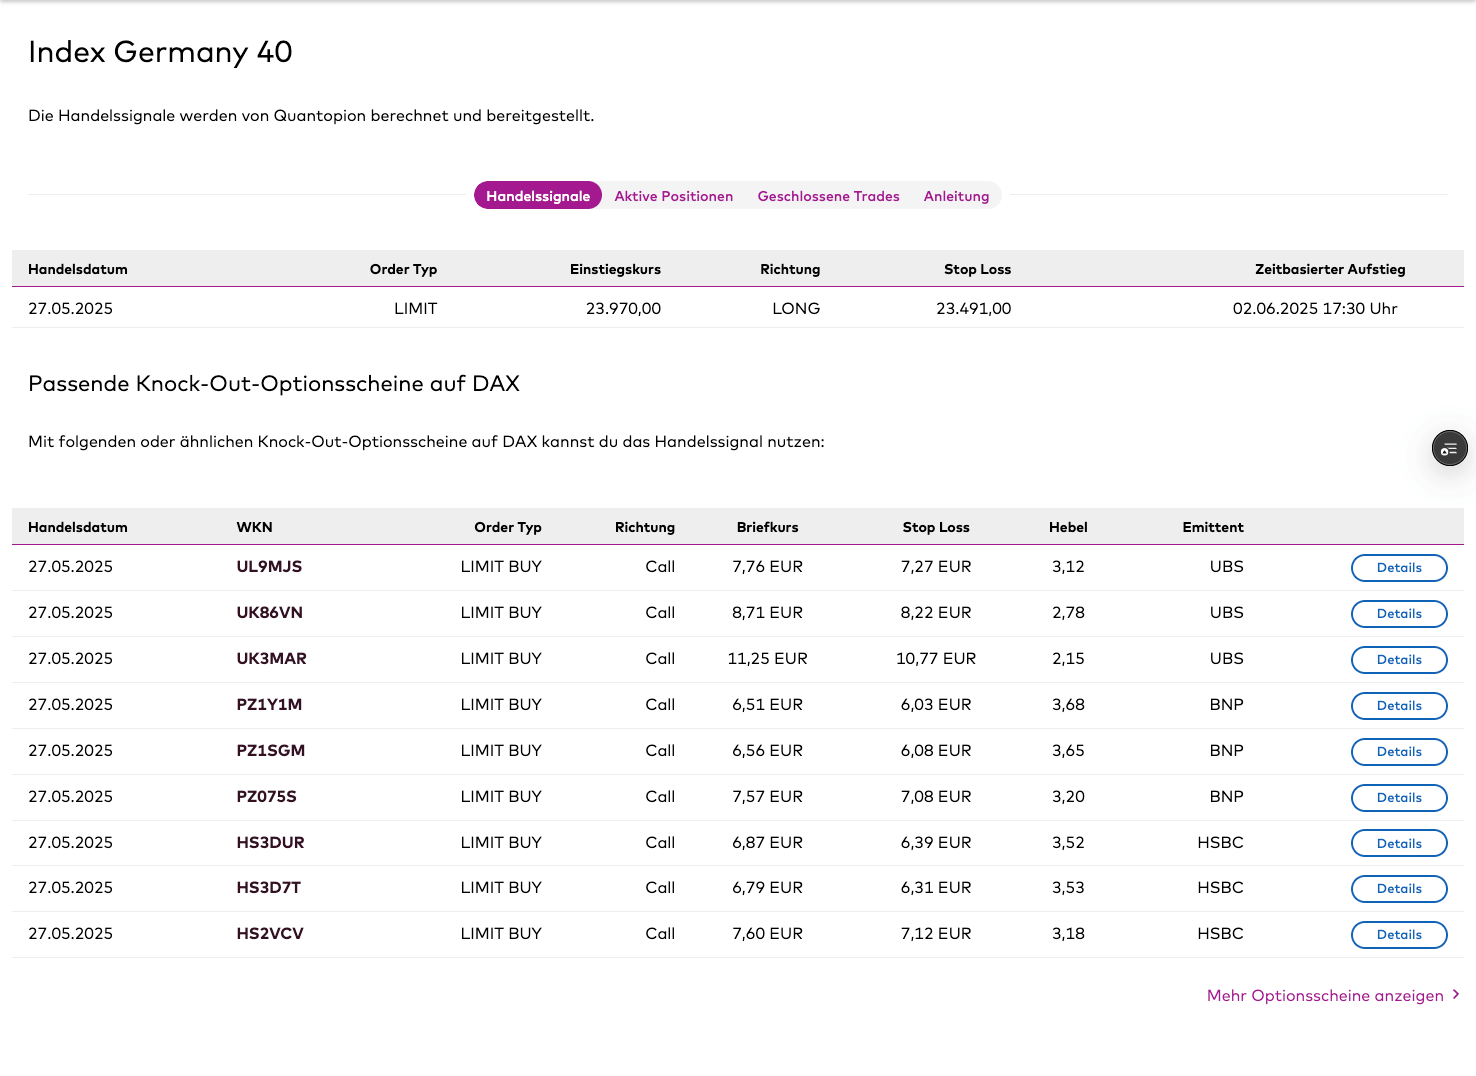Click the Emittent column header

click(x=1213, y=527)
